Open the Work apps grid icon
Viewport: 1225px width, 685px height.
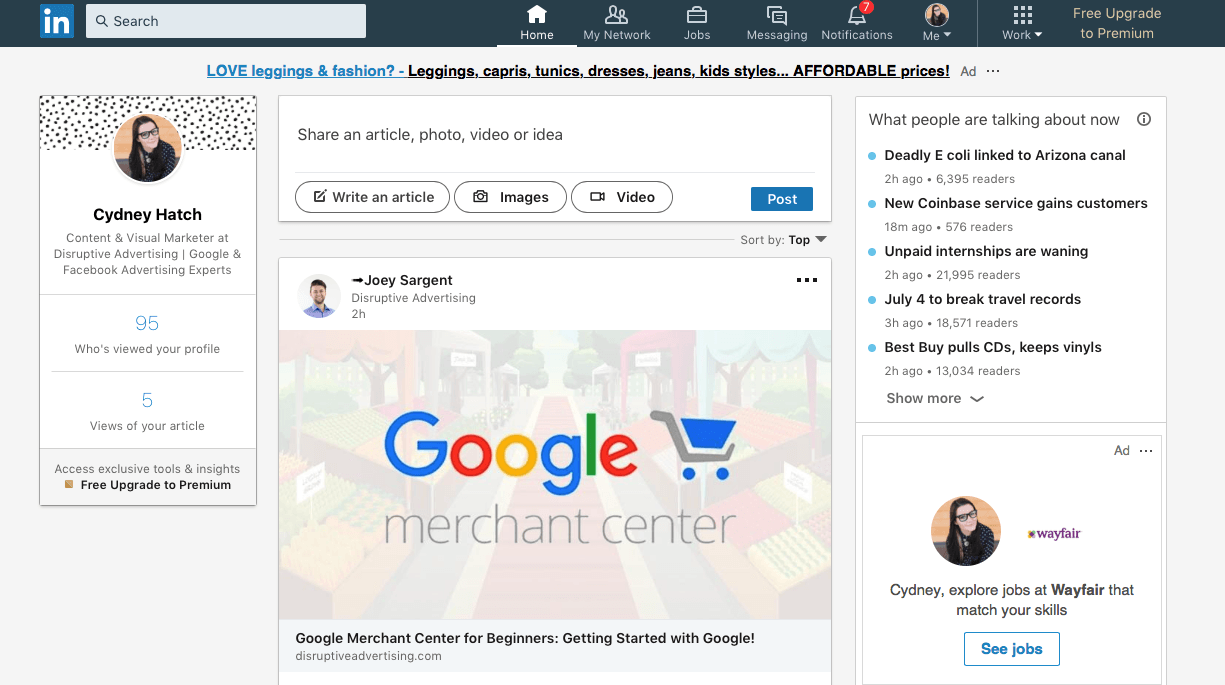1022,14
